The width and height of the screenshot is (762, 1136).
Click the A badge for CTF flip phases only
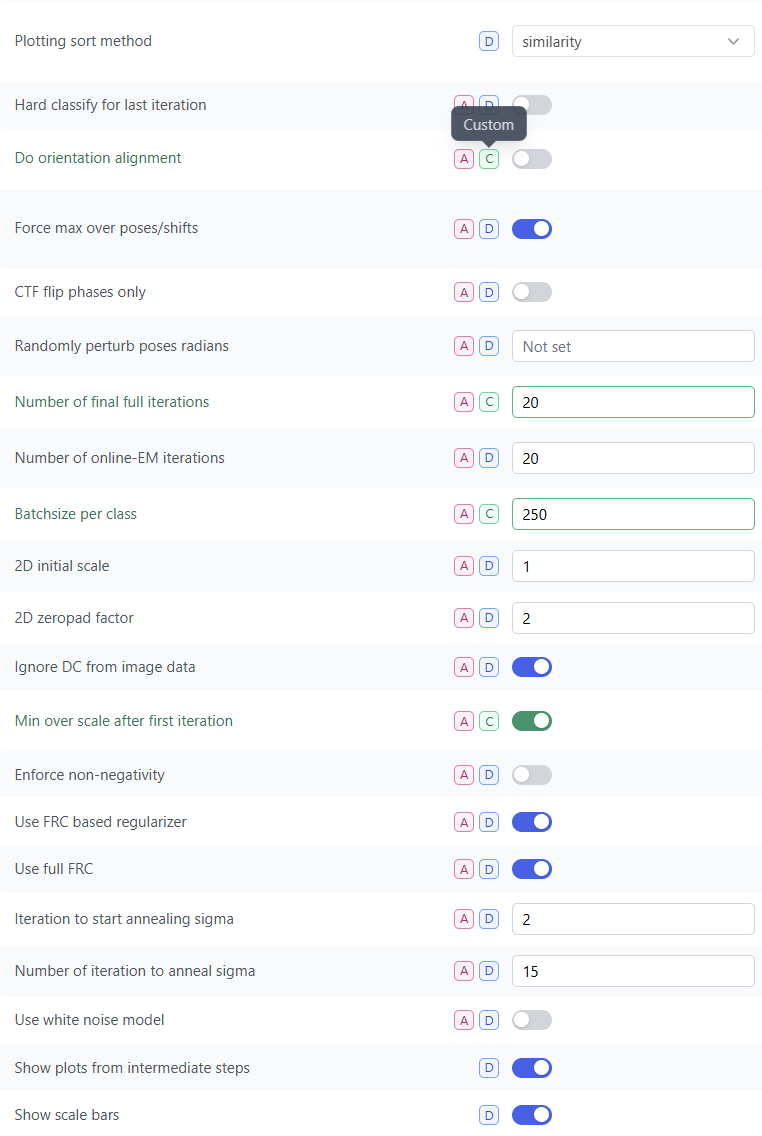click(x=464, y=292)
